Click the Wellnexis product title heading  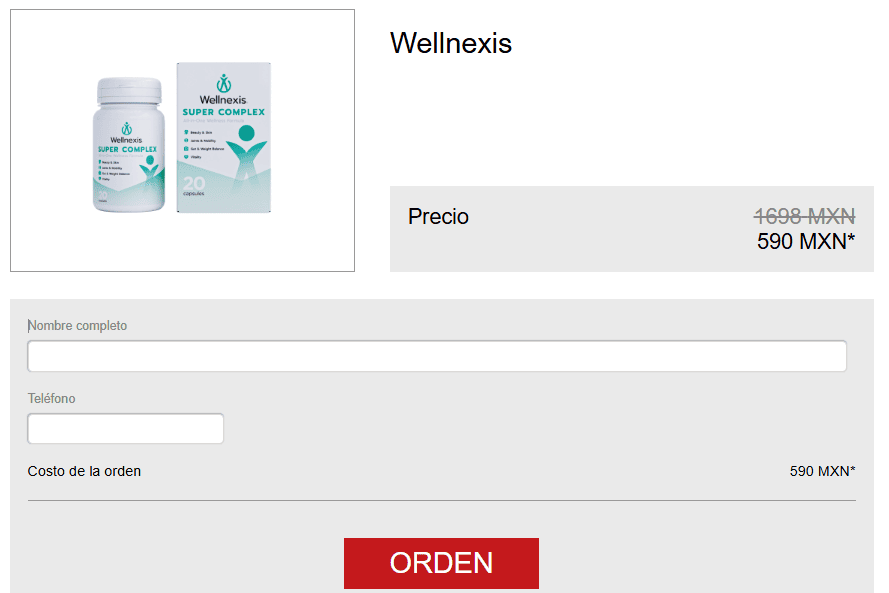point(451,43)
